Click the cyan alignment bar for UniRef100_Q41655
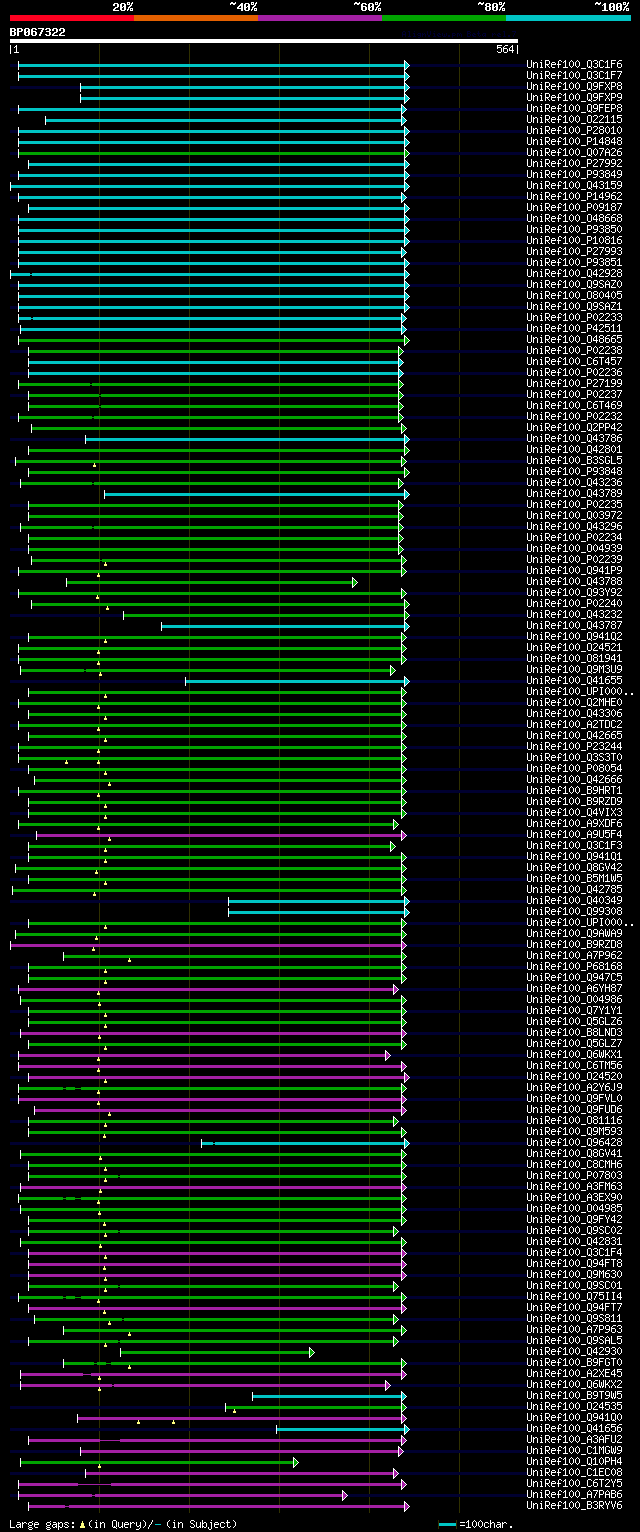640x1532 pixels. click(297, 681)
